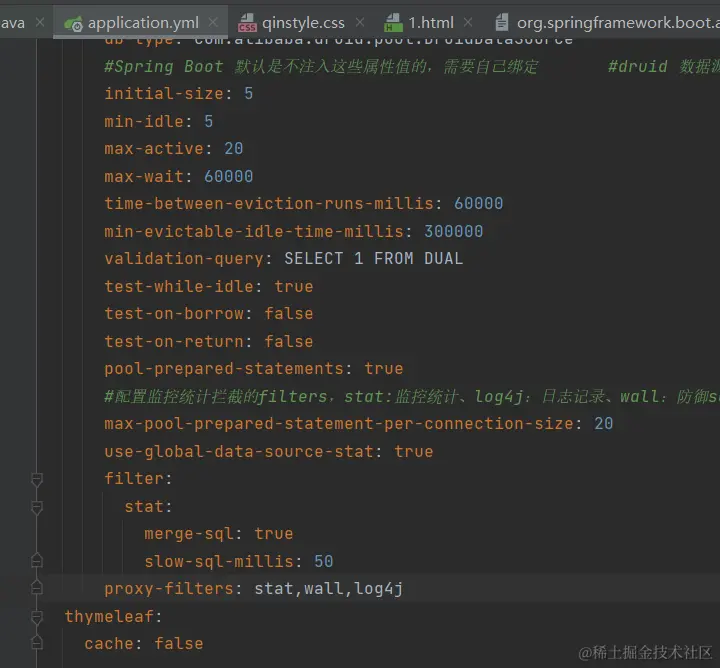Click the #druid comment at right
Screen dimensions: 720x668
664,67
